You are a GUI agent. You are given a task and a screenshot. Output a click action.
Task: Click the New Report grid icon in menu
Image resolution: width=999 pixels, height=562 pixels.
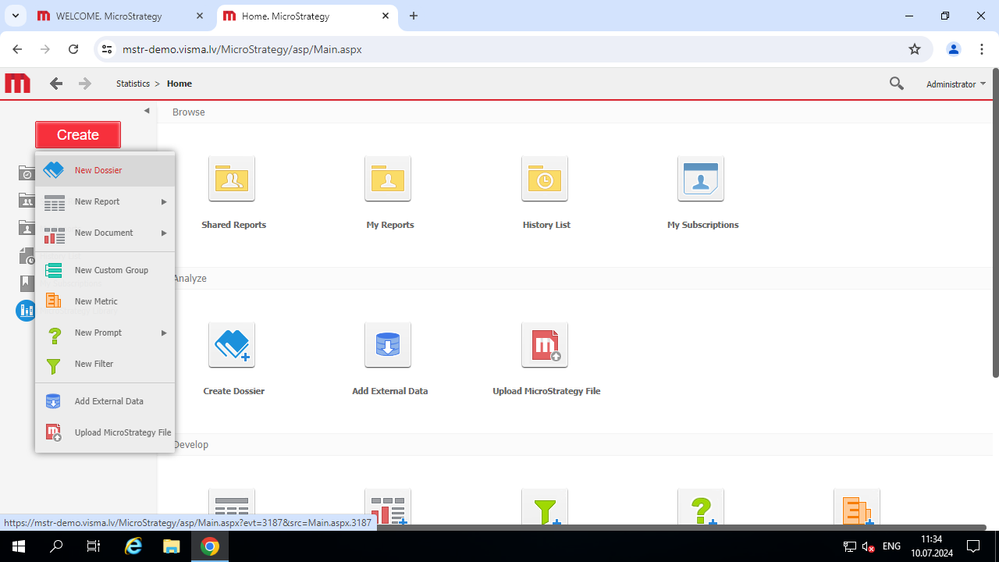click(x=54, y=203)
